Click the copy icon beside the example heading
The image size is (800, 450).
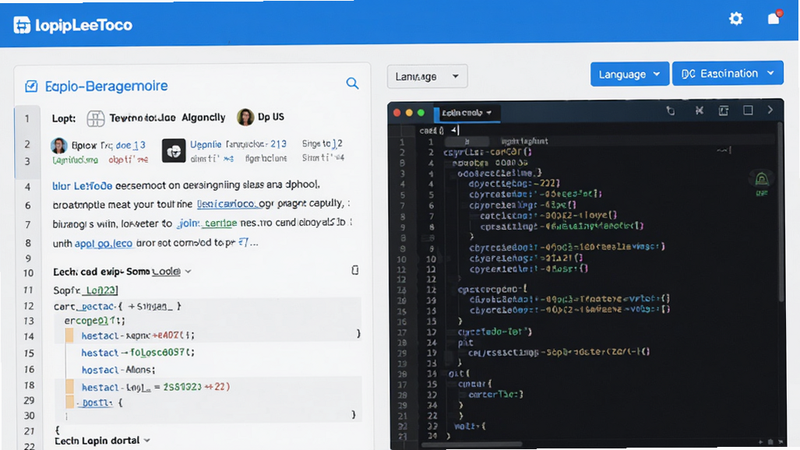click(x=355, y=270)
